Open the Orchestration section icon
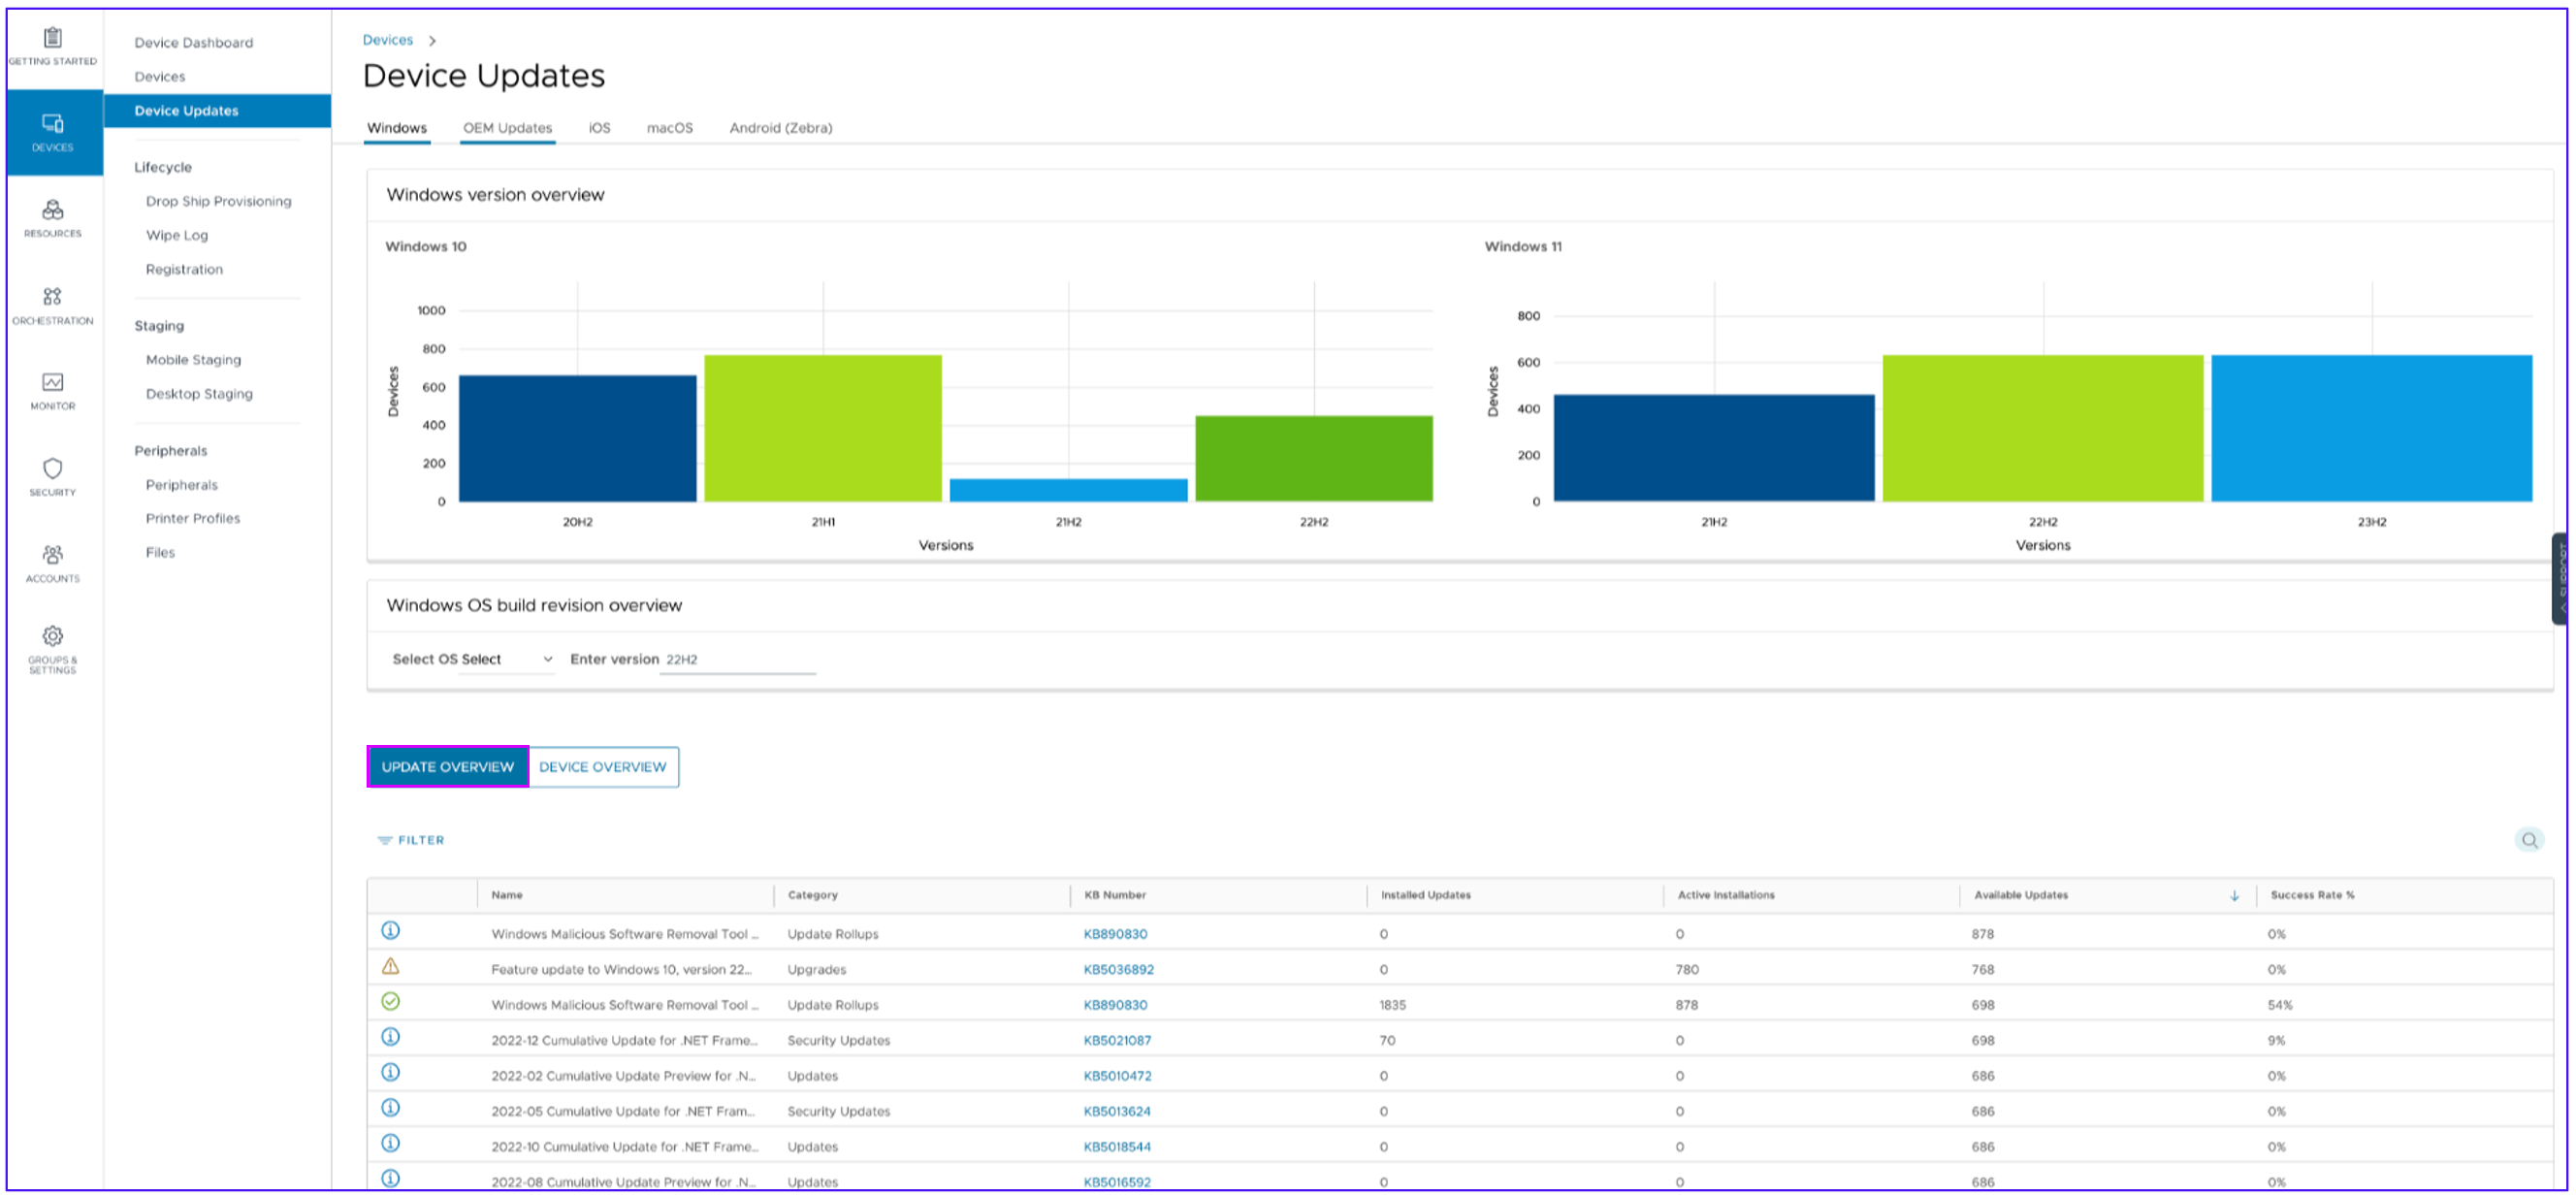 click(x=53, y=296)
